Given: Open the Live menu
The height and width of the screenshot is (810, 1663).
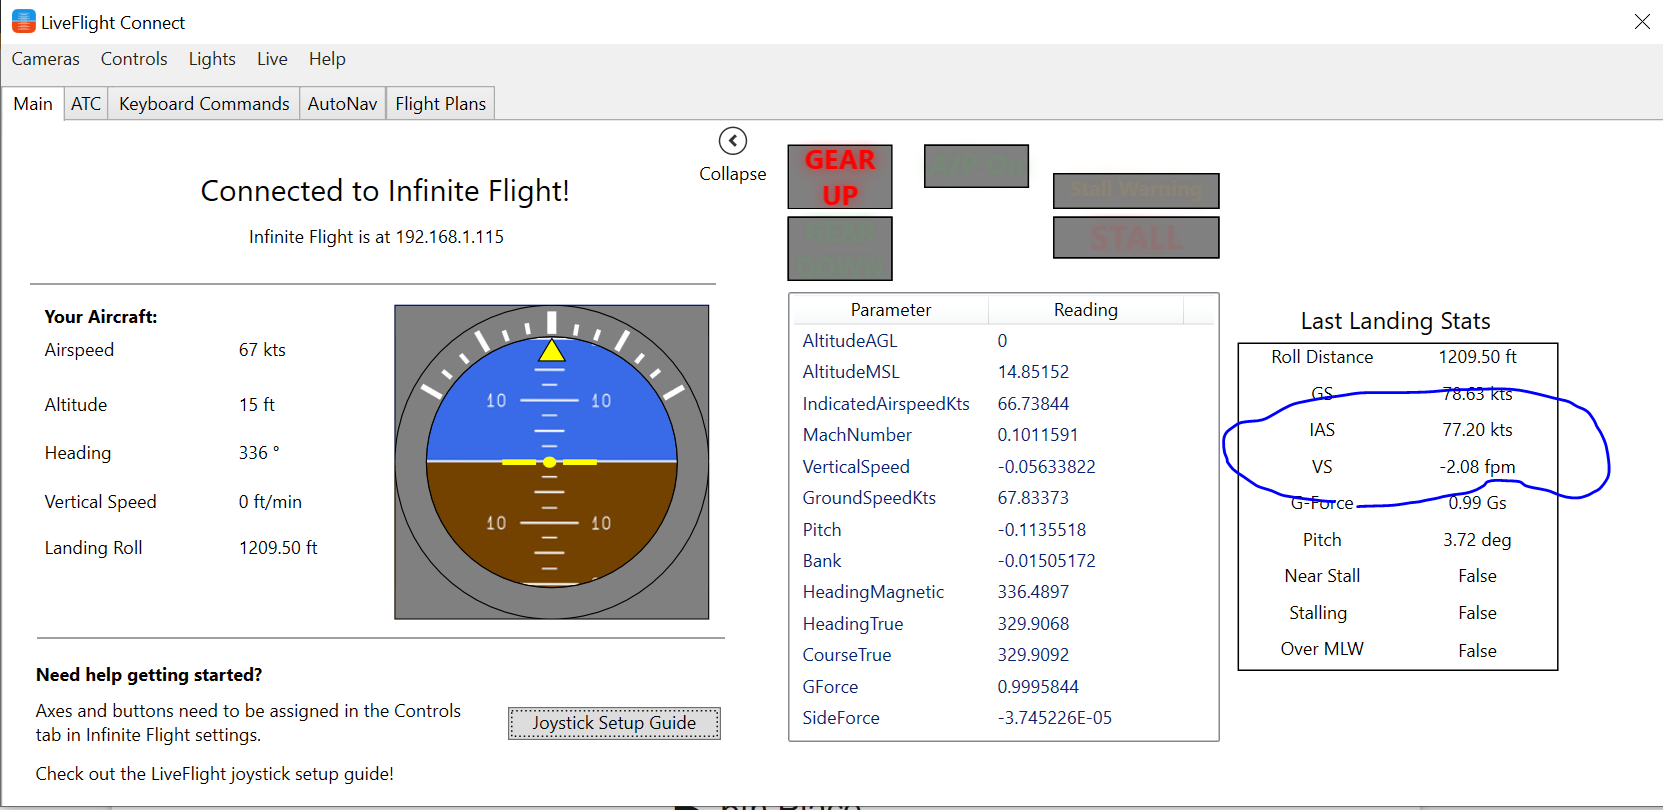Looking at the screenshot, I should tap(272, 59).
